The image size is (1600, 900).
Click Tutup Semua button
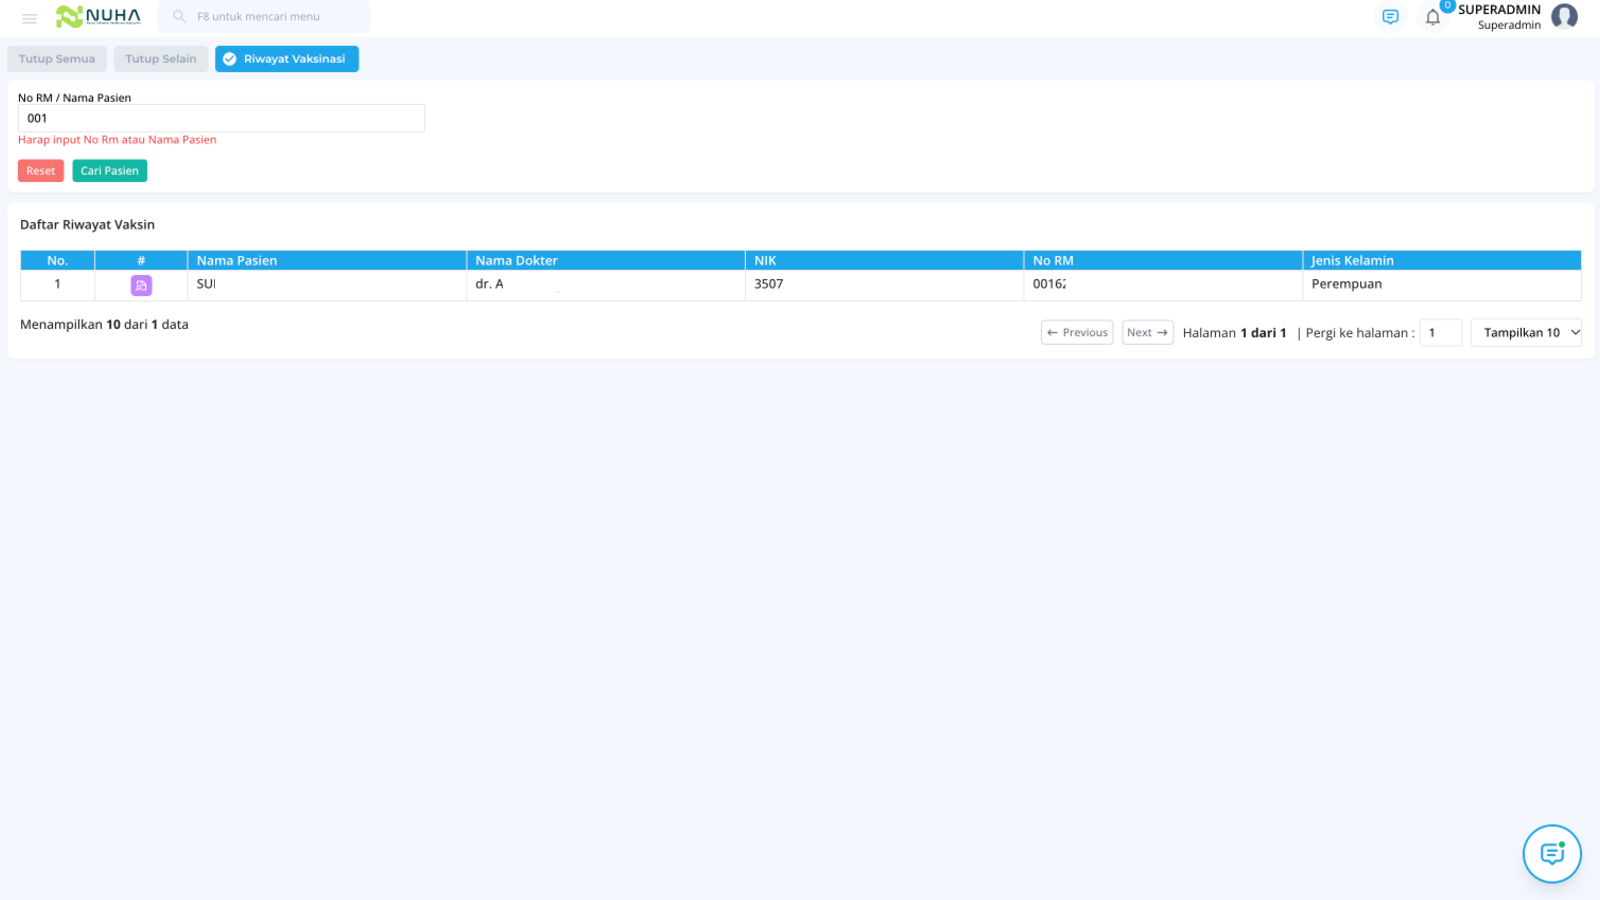(57, 59)
